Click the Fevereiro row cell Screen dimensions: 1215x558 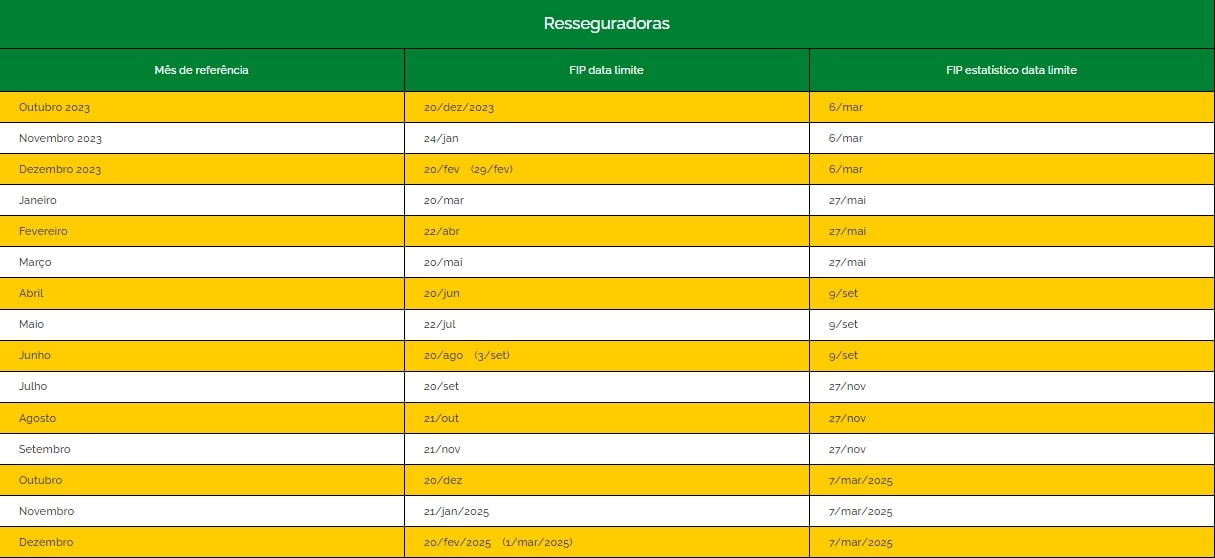(x=202, y=231)
